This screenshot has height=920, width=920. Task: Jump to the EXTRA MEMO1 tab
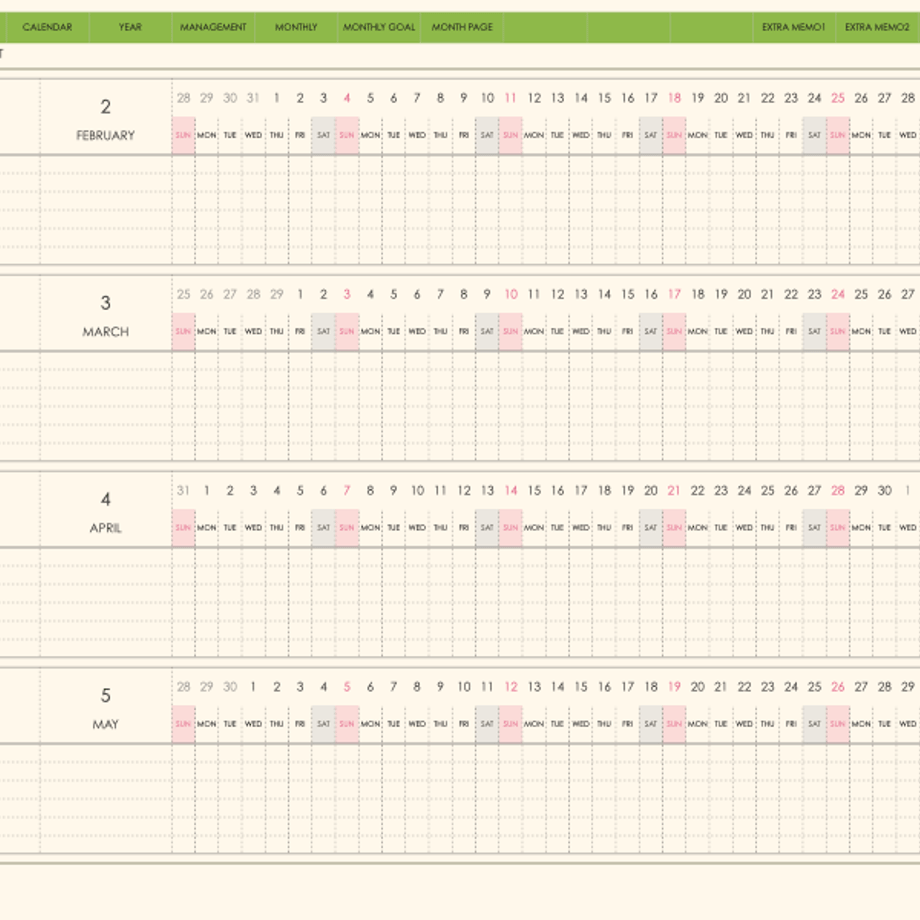794,27
